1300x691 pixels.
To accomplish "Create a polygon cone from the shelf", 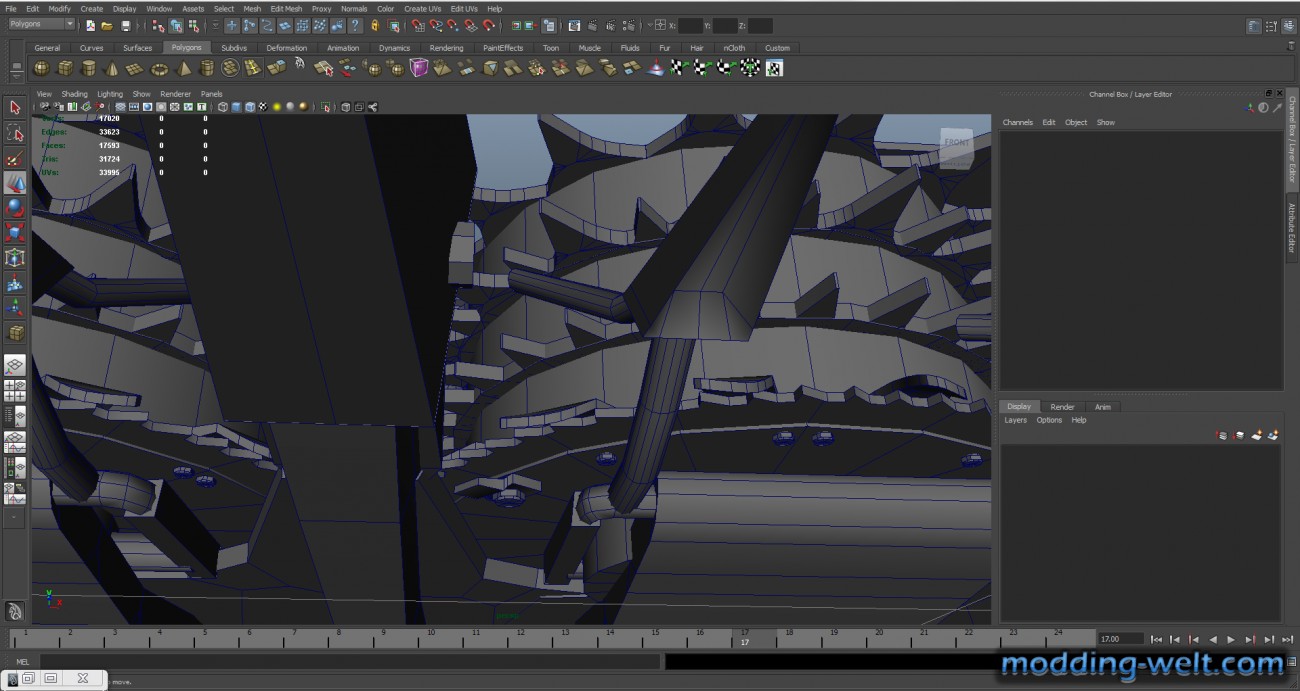I will pos(112,68).
